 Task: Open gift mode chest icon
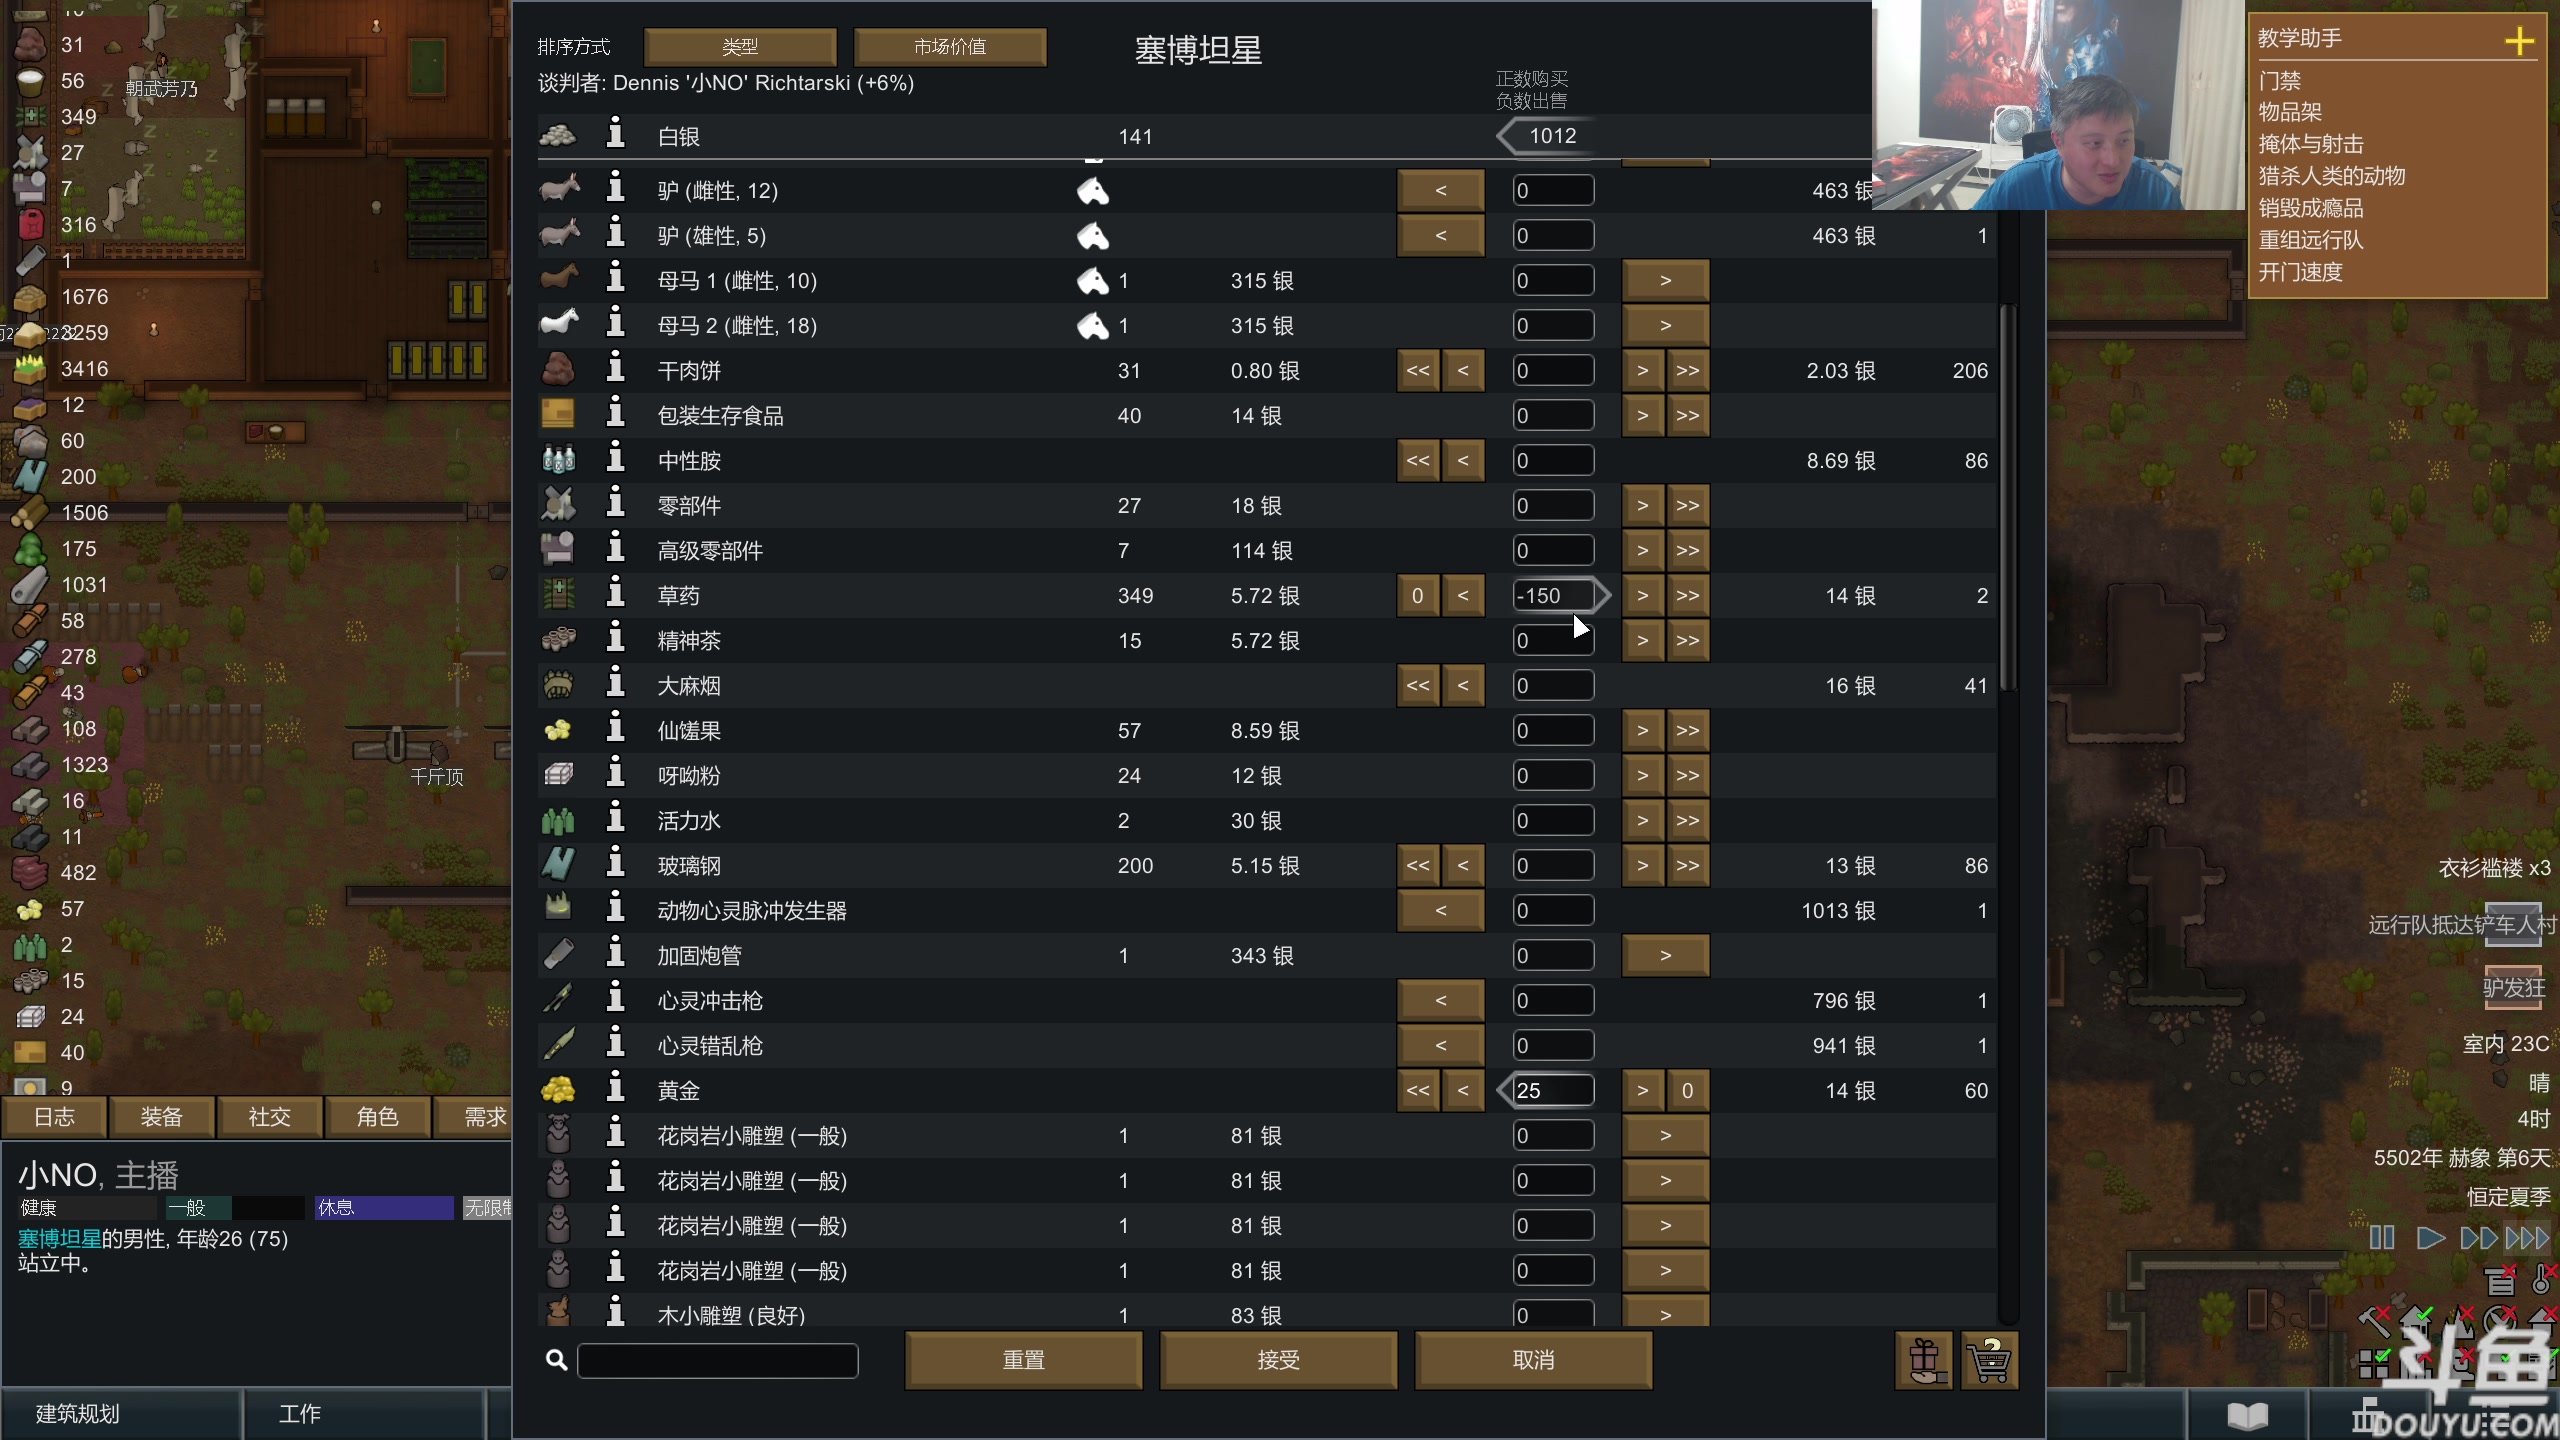1923,1360
